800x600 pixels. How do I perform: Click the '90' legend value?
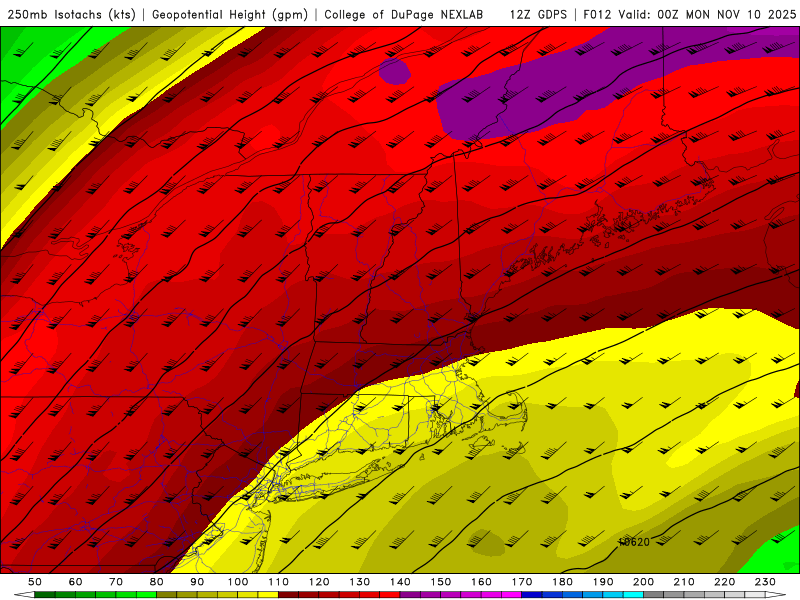coord(197,582)
